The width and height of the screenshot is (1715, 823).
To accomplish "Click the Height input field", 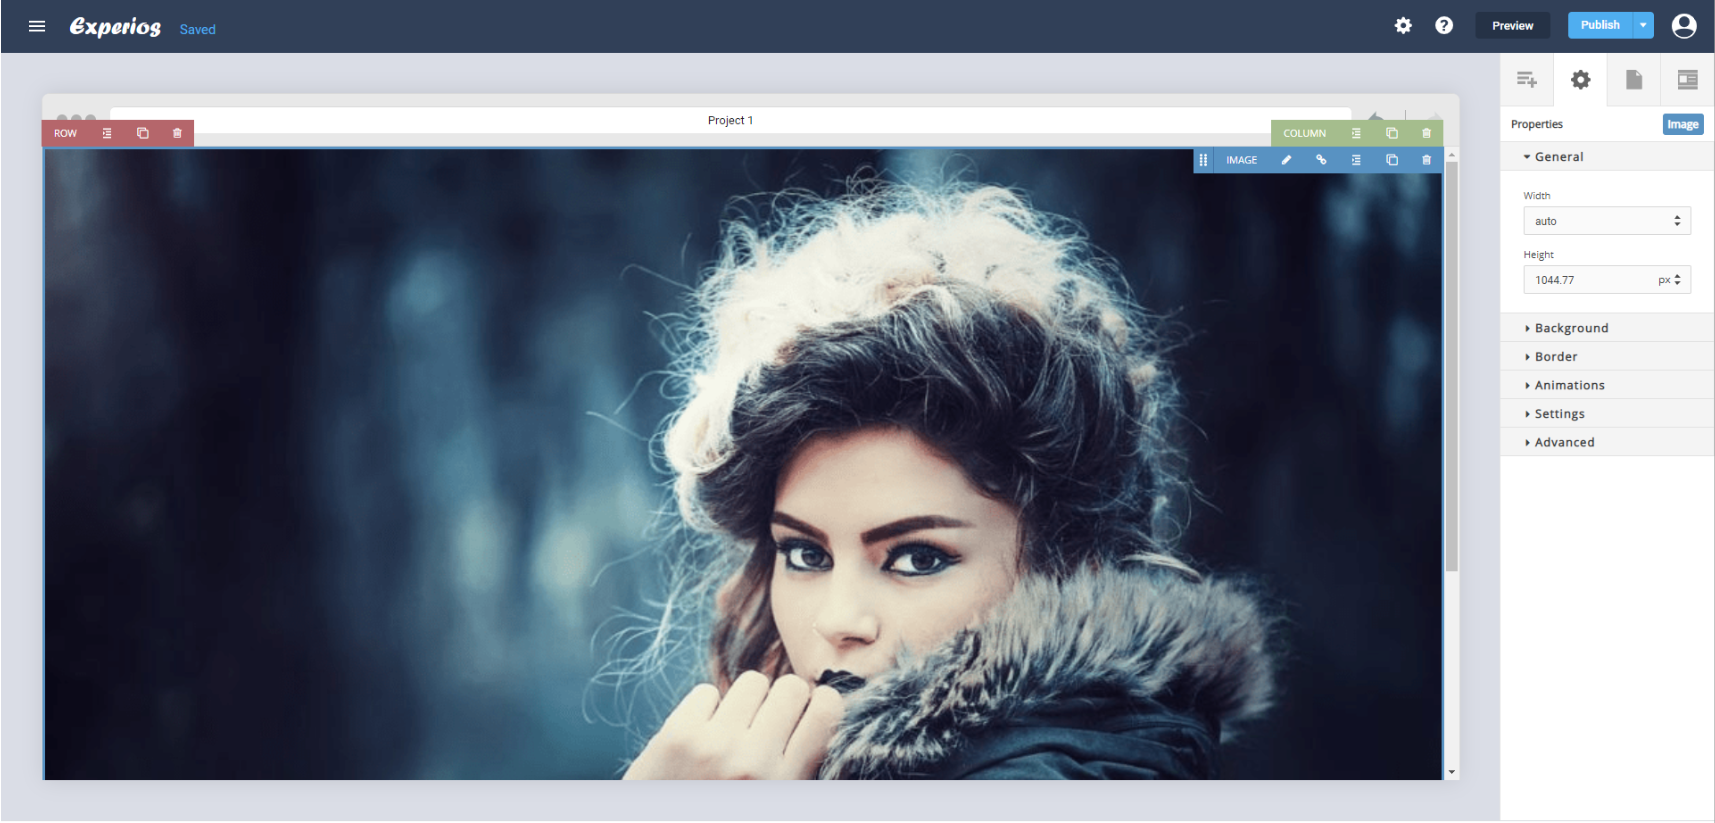I will click(1590, 280).
